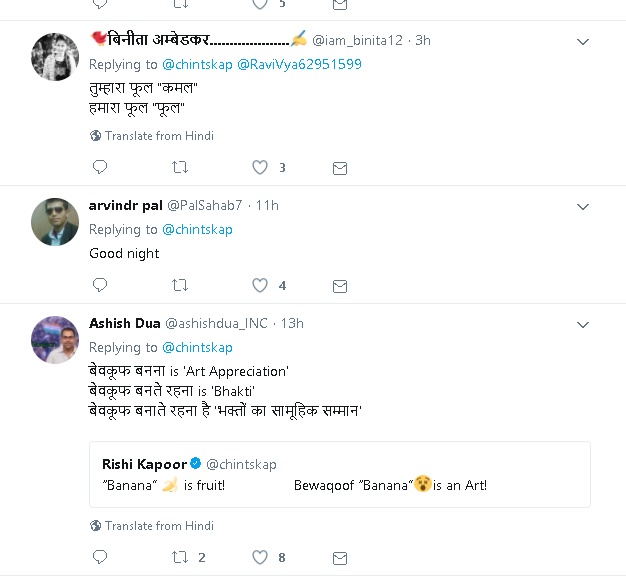Image resolution: width=626 pixels, height=577 pixels.
Task: Expand options menu for arvindr pal's tweet
Action: (x=583, y=206)
